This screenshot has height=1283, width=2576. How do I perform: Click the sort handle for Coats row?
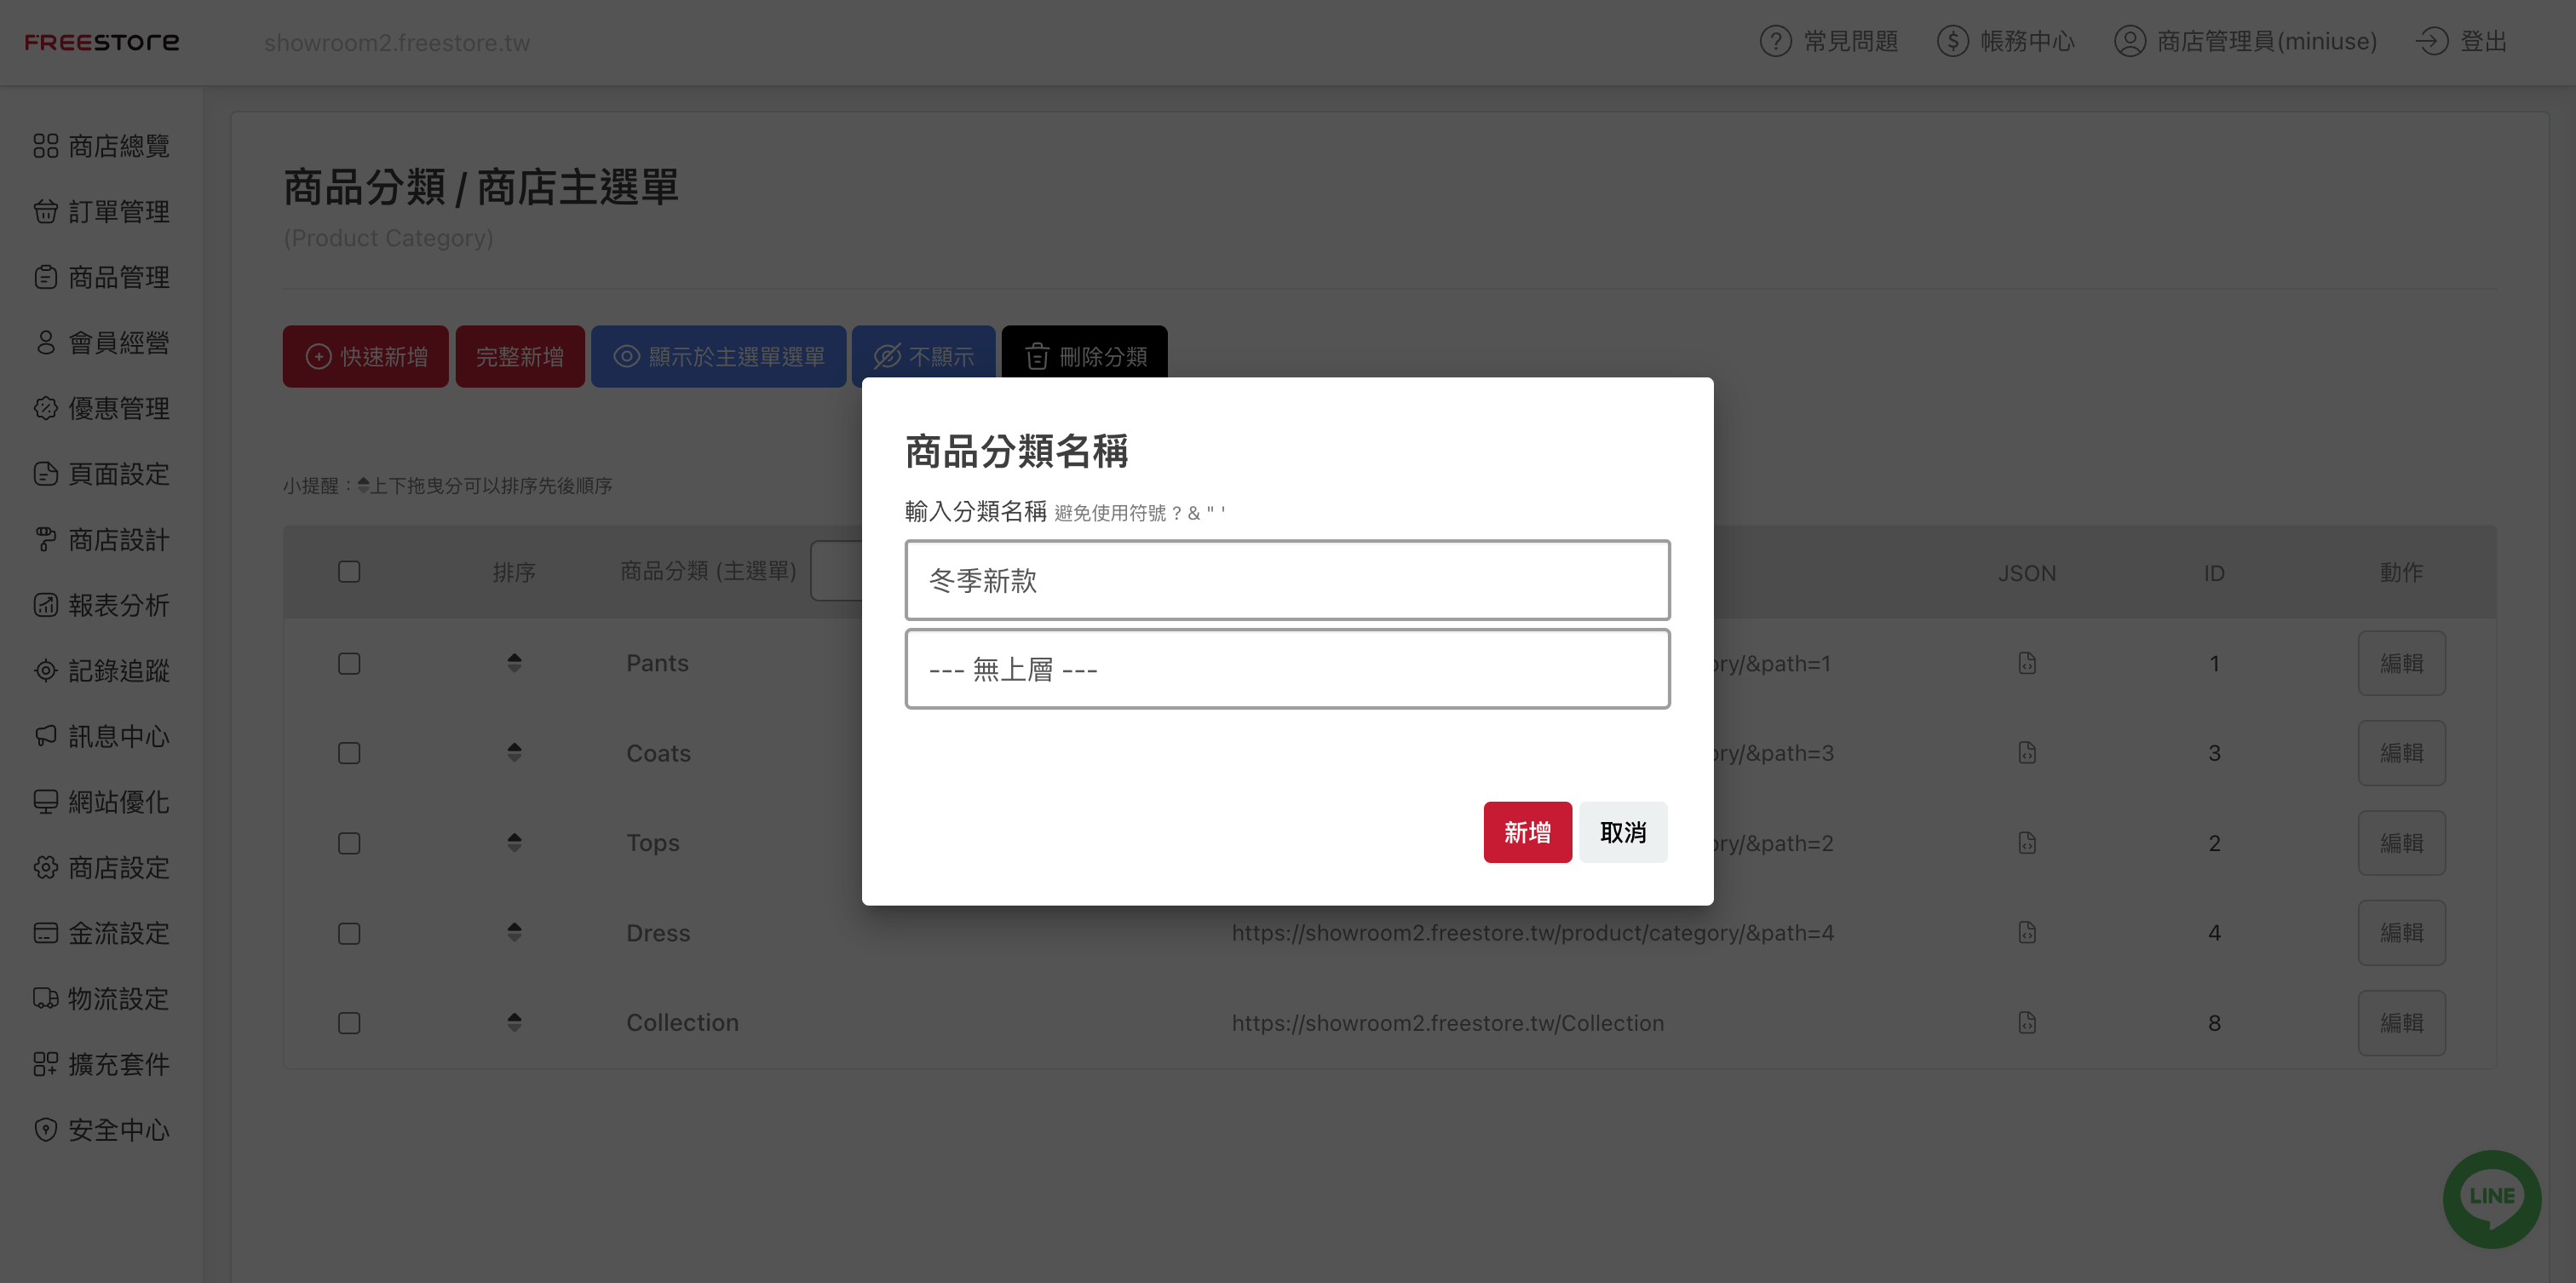(x=514, y=752)
